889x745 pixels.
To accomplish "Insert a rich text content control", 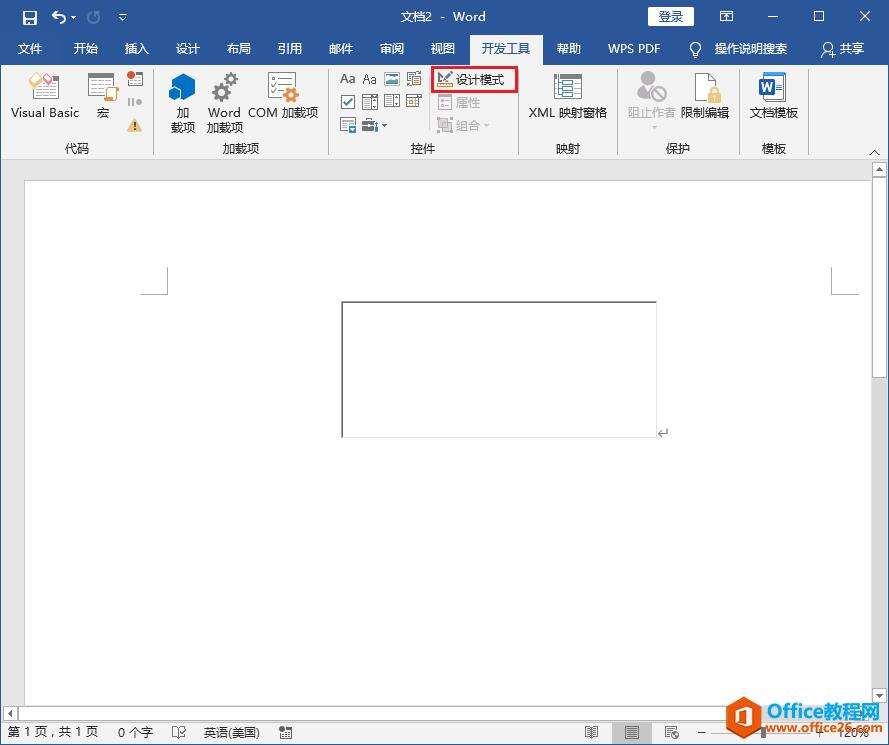I will [348, 79].
